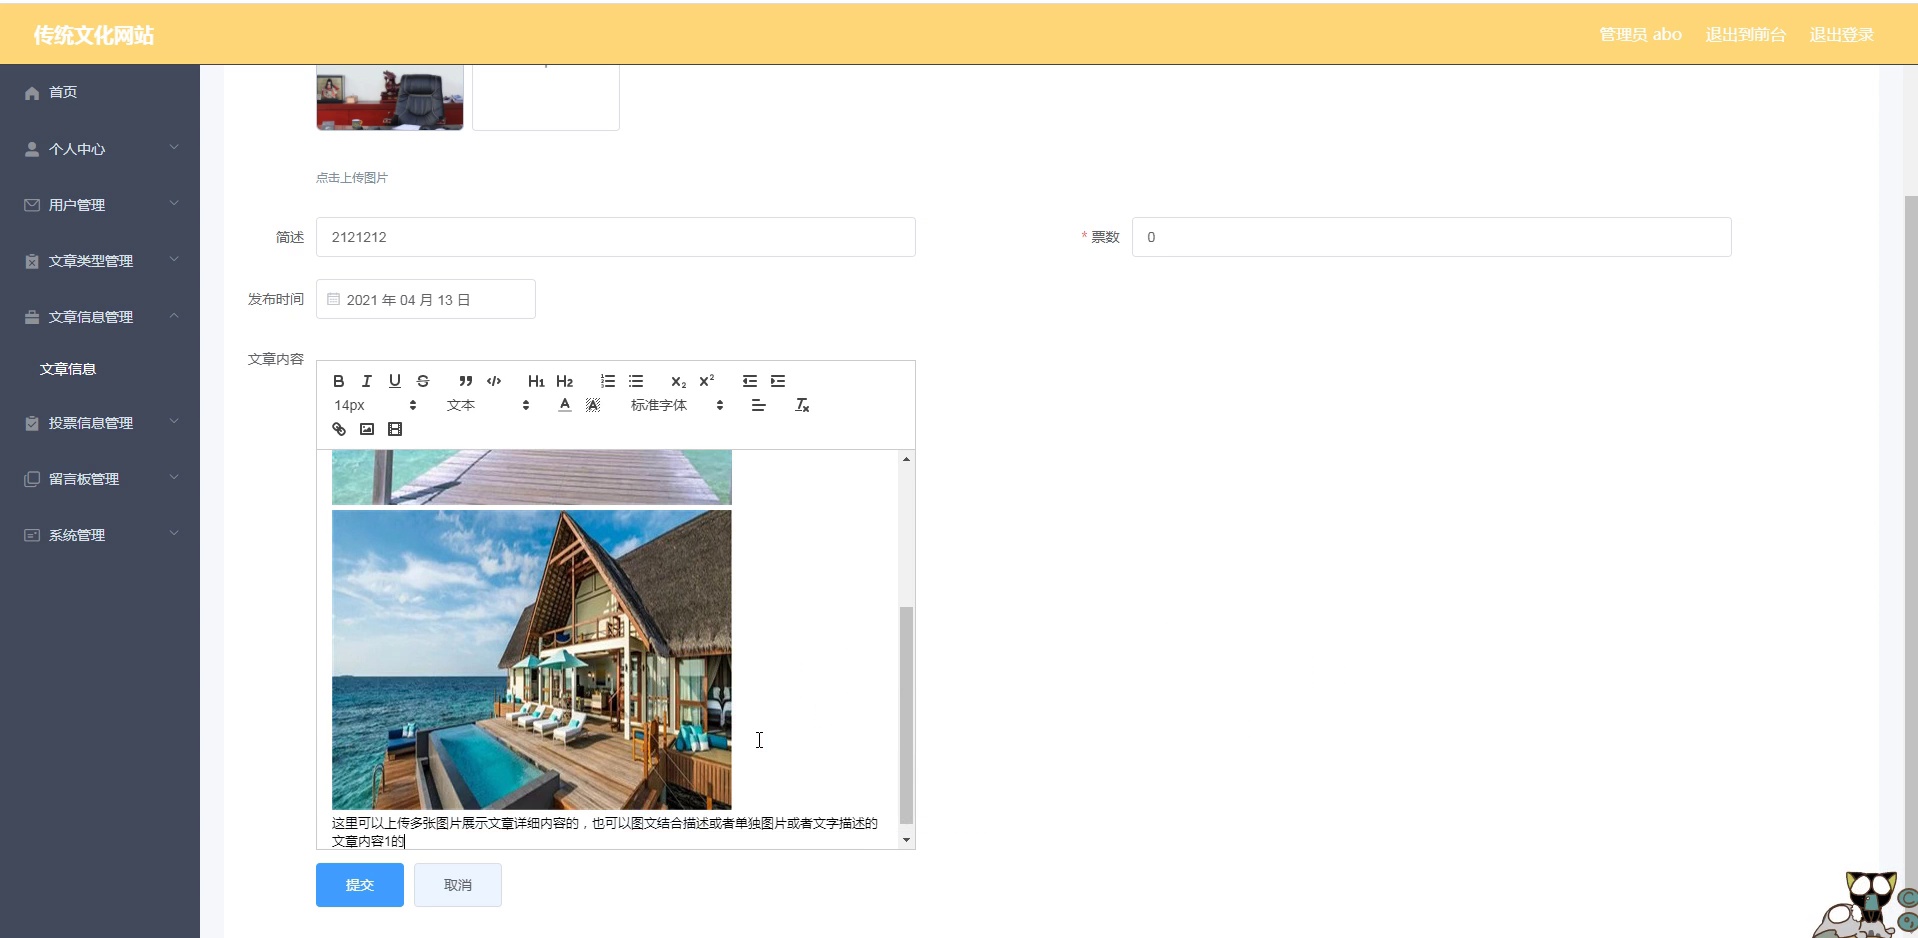
Task: Click 退出到前台 in the header
Action: tap(1746, 35)
